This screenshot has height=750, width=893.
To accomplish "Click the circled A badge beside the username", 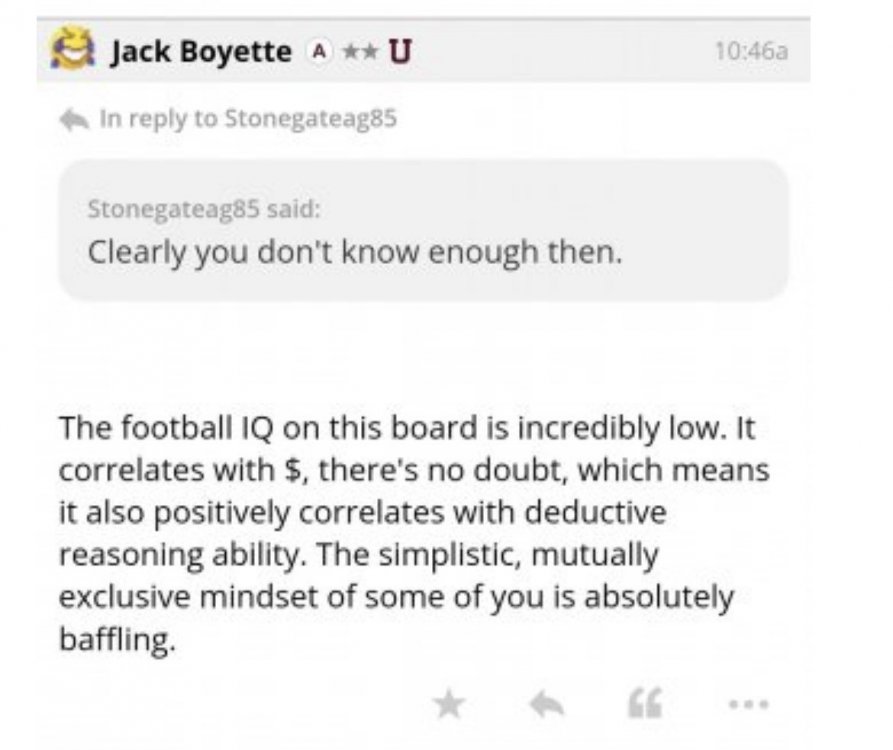I will tap(318, 51).
